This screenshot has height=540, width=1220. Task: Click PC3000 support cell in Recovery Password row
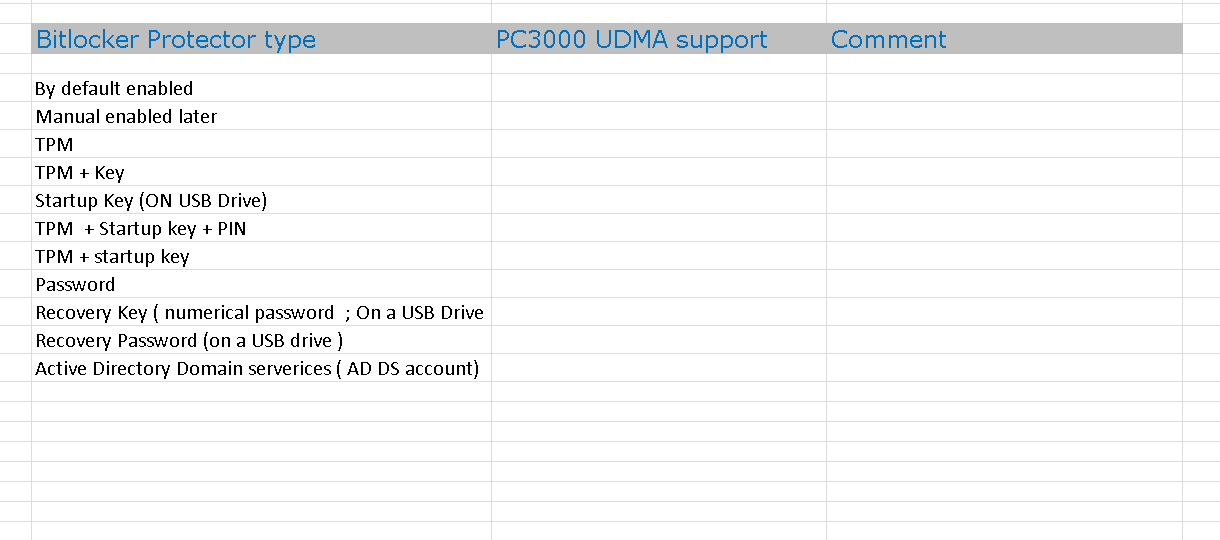tap(659, 340)
